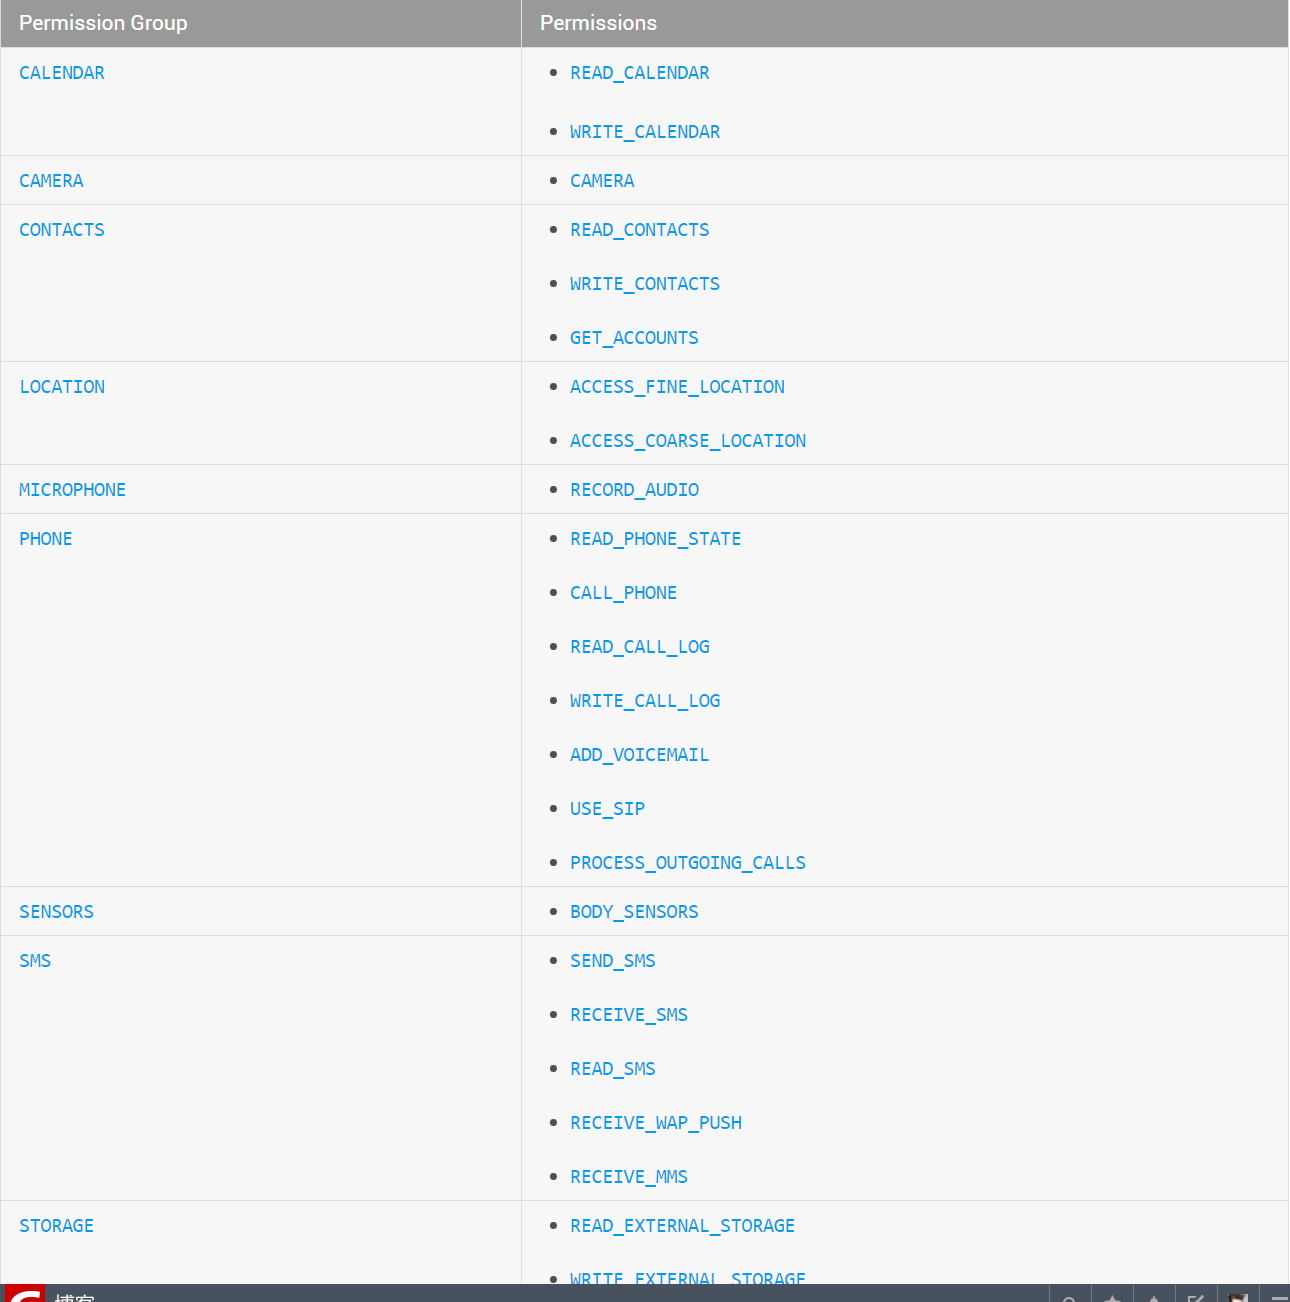Click the READ_PHONE_STATE permission link
Screen dimensions: 1290x1302
[x=656, y=539]
